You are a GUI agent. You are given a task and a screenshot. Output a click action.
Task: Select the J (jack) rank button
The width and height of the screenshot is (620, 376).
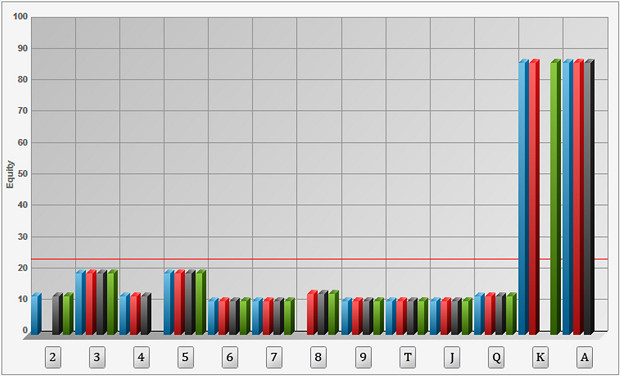coord(452,357)
